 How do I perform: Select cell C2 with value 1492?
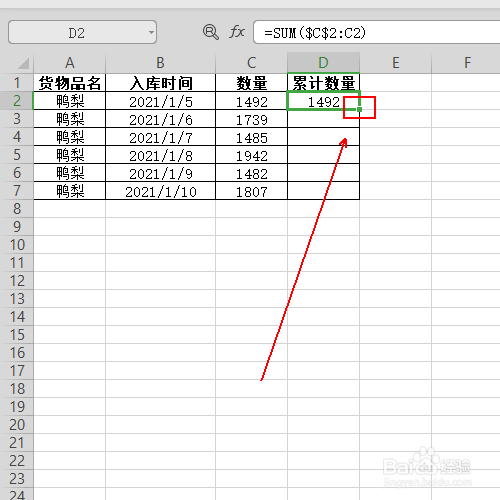pyautogui.click(x=252, y=101)
